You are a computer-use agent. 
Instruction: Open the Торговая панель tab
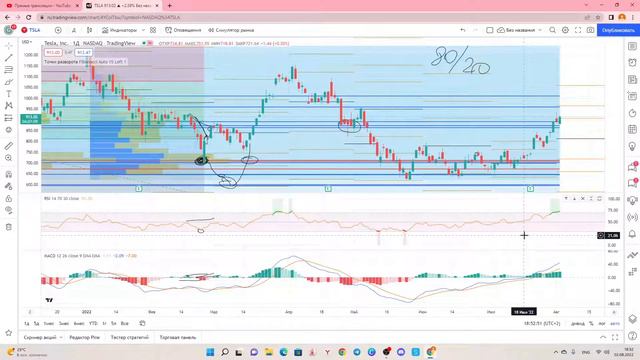pos(178,338)
